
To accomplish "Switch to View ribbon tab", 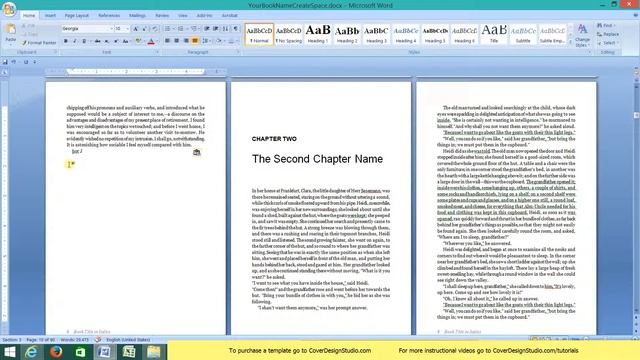I will (x=182, y=16).
